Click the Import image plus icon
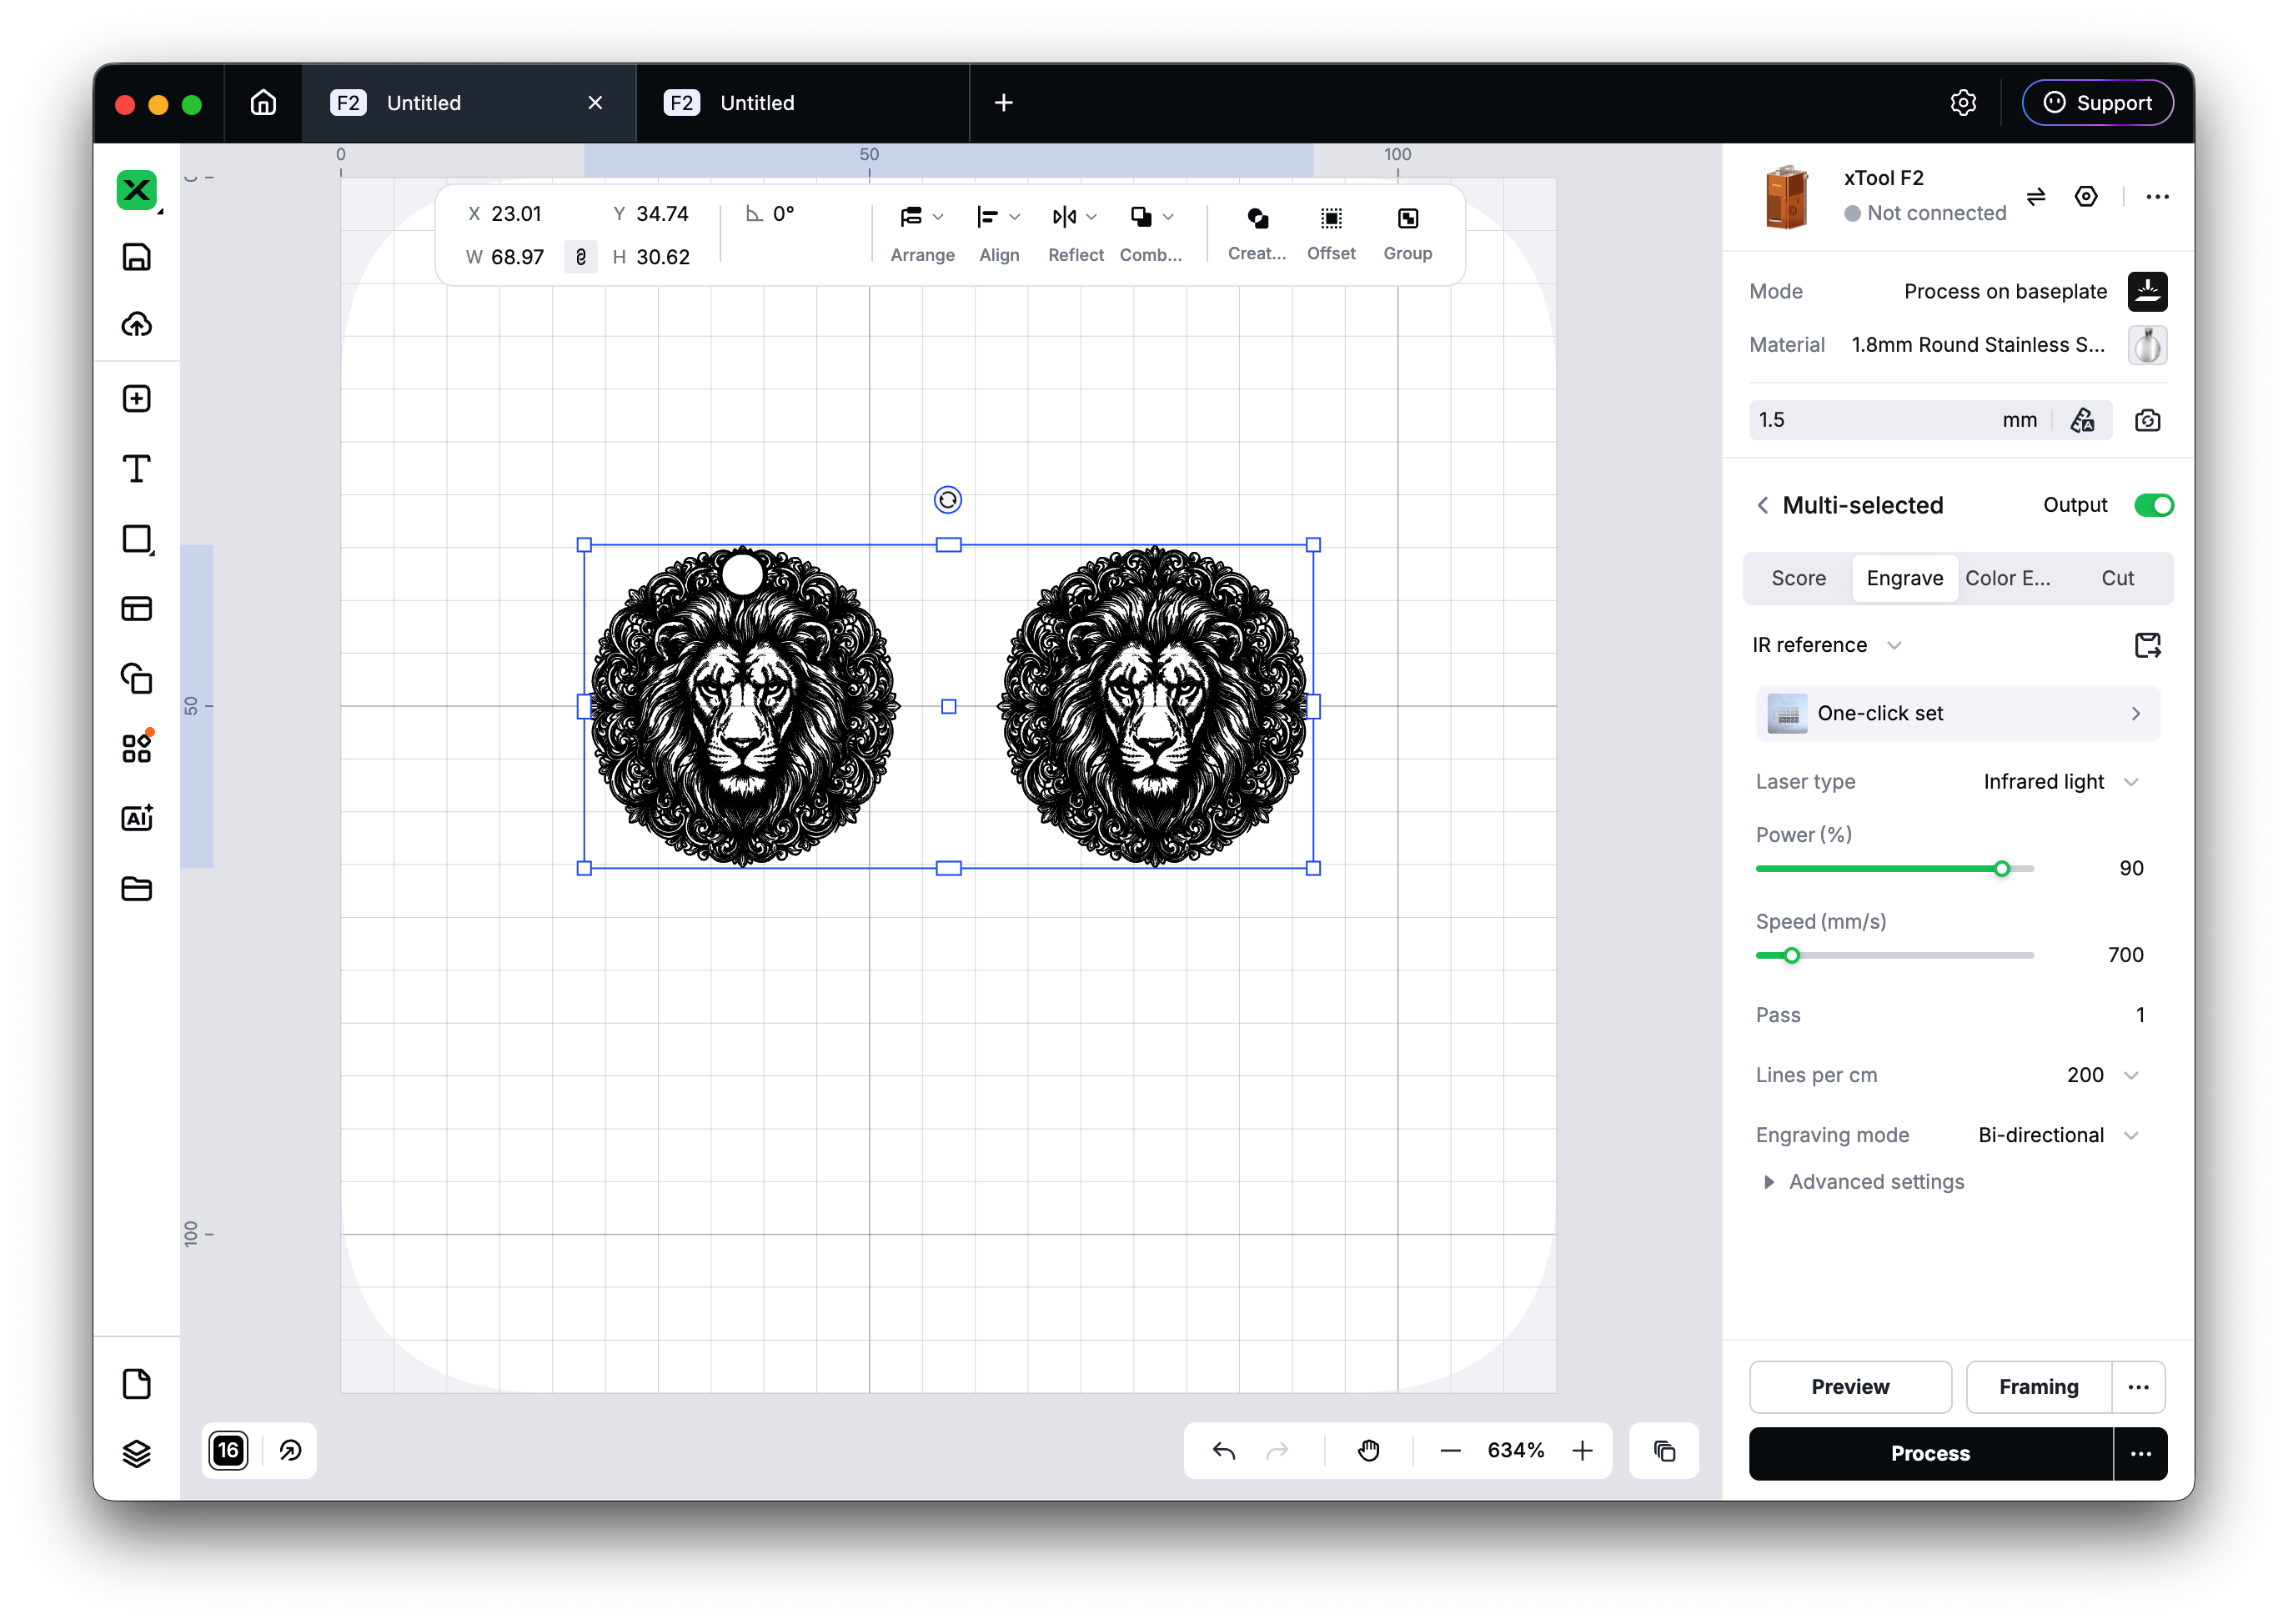2288x1624 pixels. (137, 399)
